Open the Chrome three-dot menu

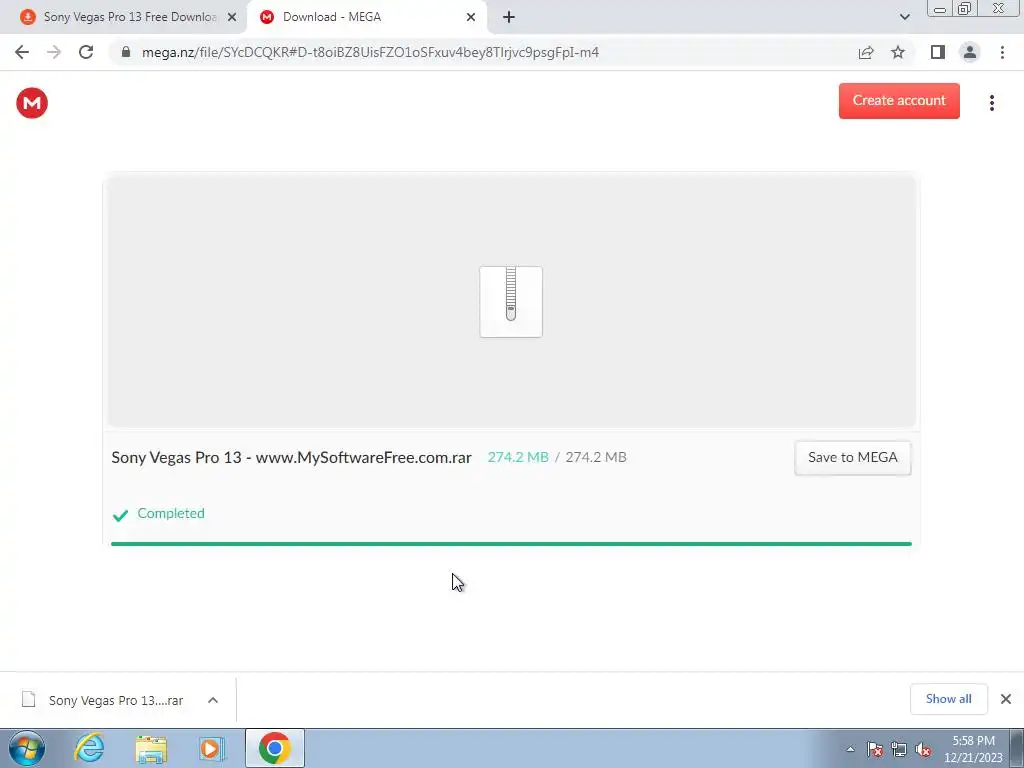pos(1002,52)
